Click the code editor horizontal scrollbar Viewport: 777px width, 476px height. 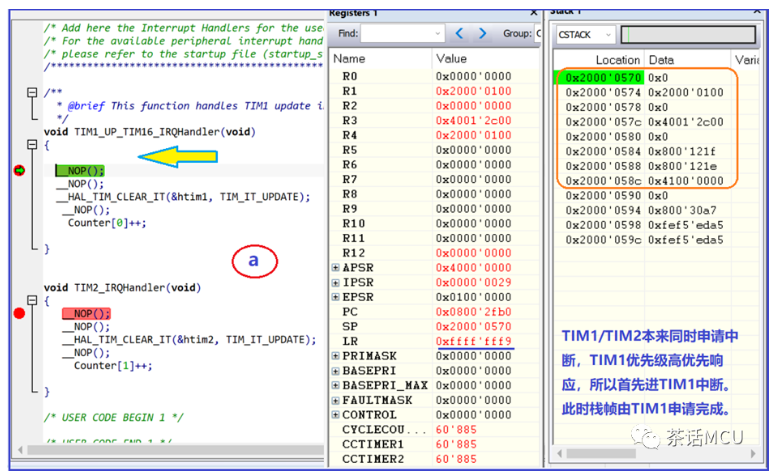pyautogui.click(x=175, y=450)
